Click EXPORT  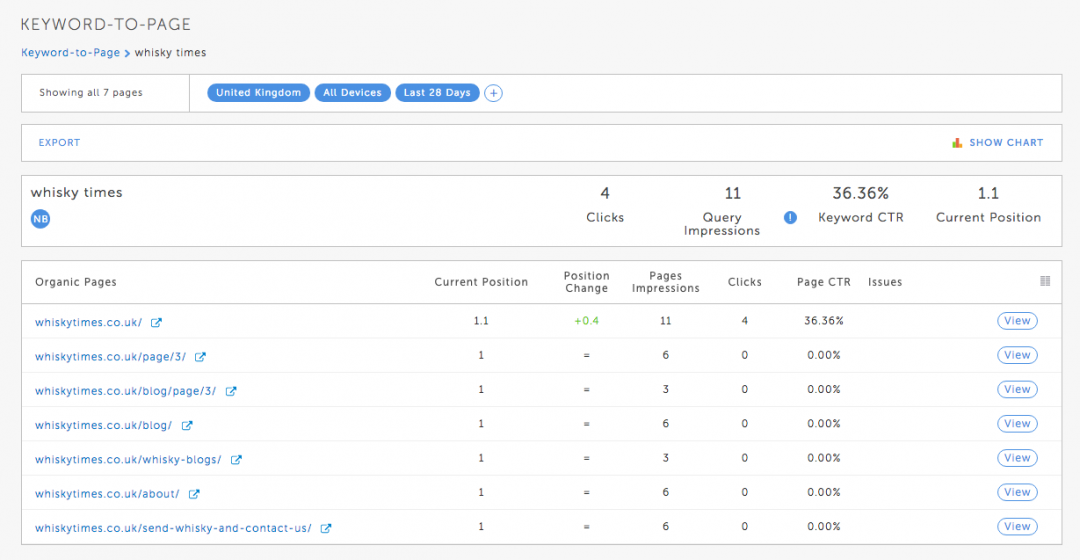tap(59, 143)
